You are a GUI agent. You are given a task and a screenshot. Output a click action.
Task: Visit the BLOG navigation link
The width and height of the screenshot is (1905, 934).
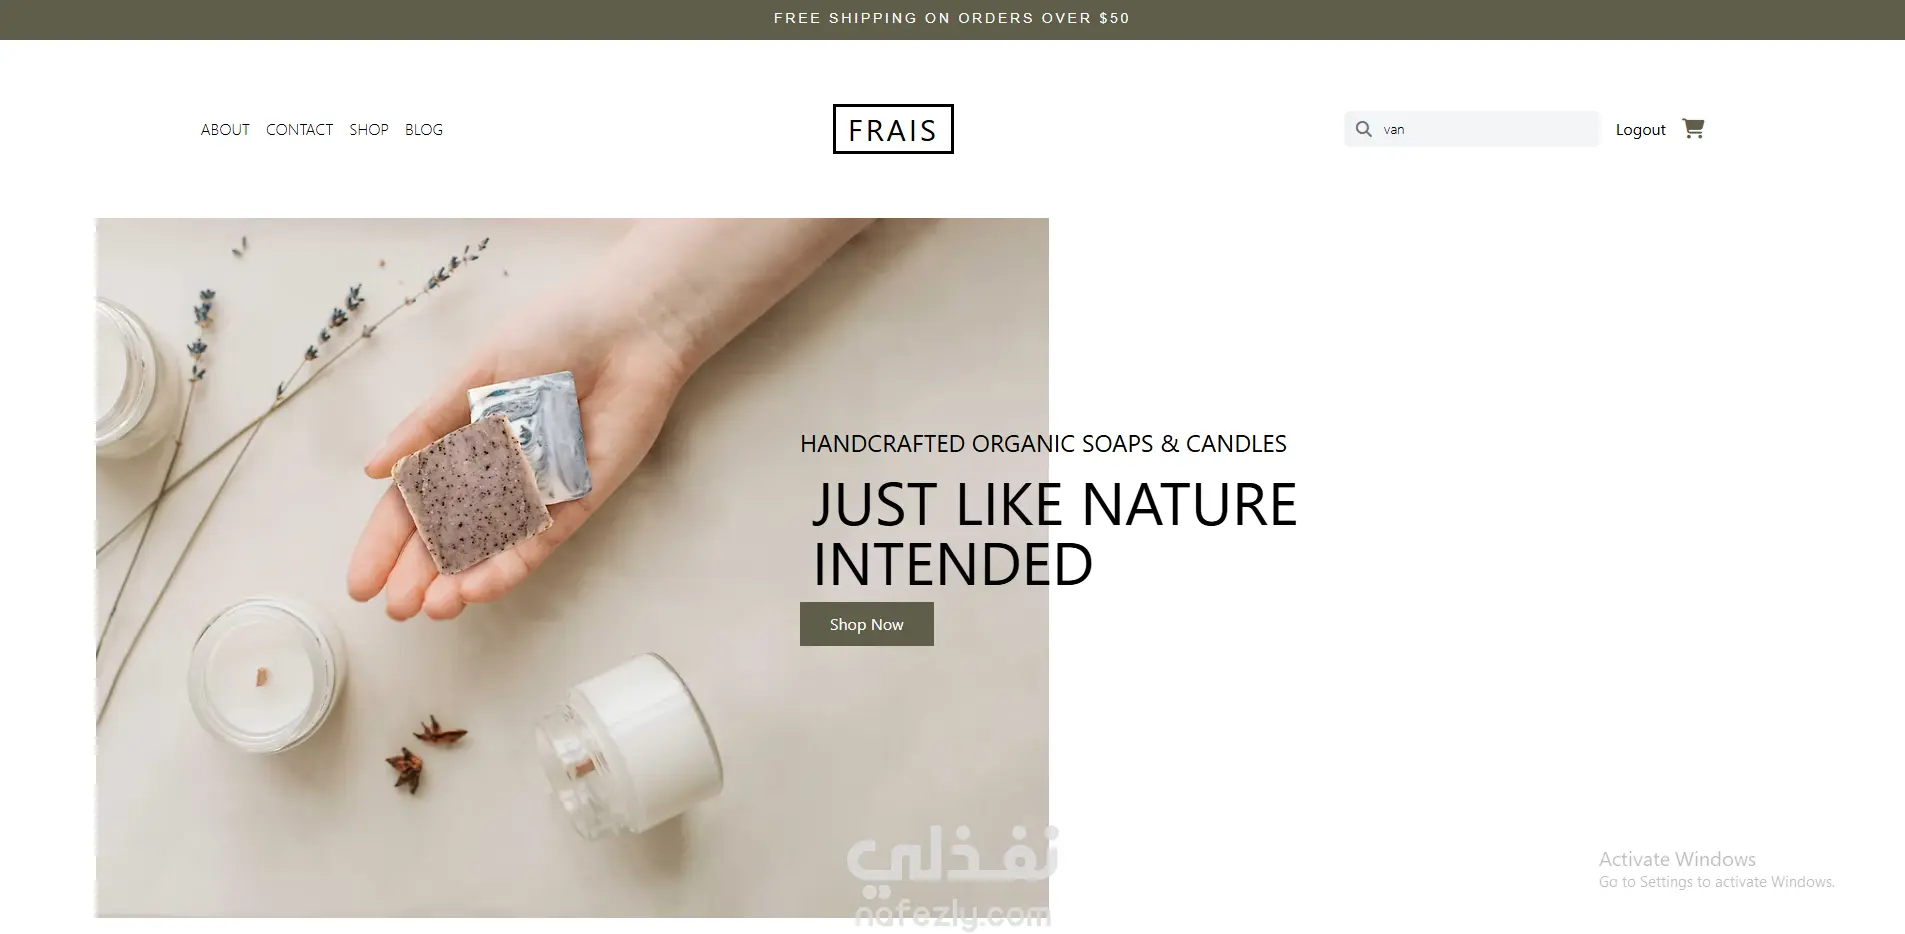pos(424,130)
